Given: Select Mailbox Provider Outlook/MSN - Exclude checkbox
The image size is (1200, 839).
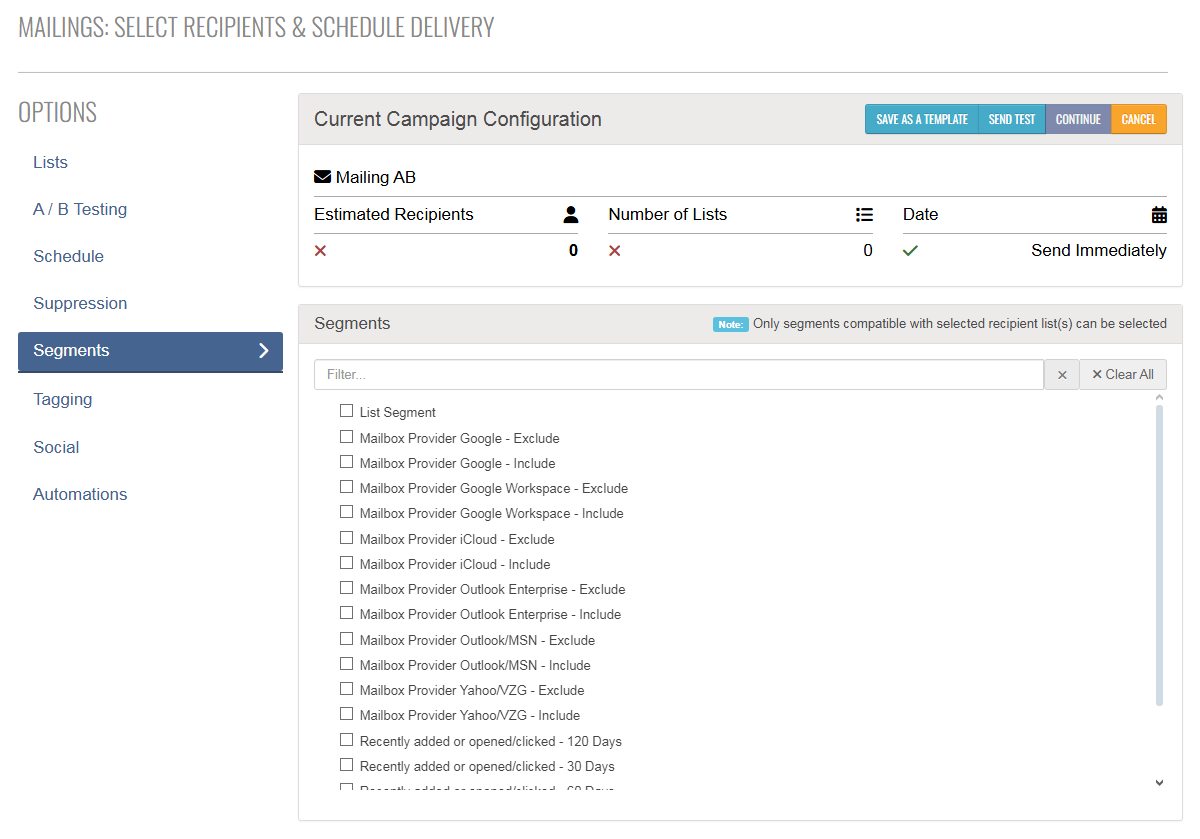Looking at the screenshot, I should 346,639.
